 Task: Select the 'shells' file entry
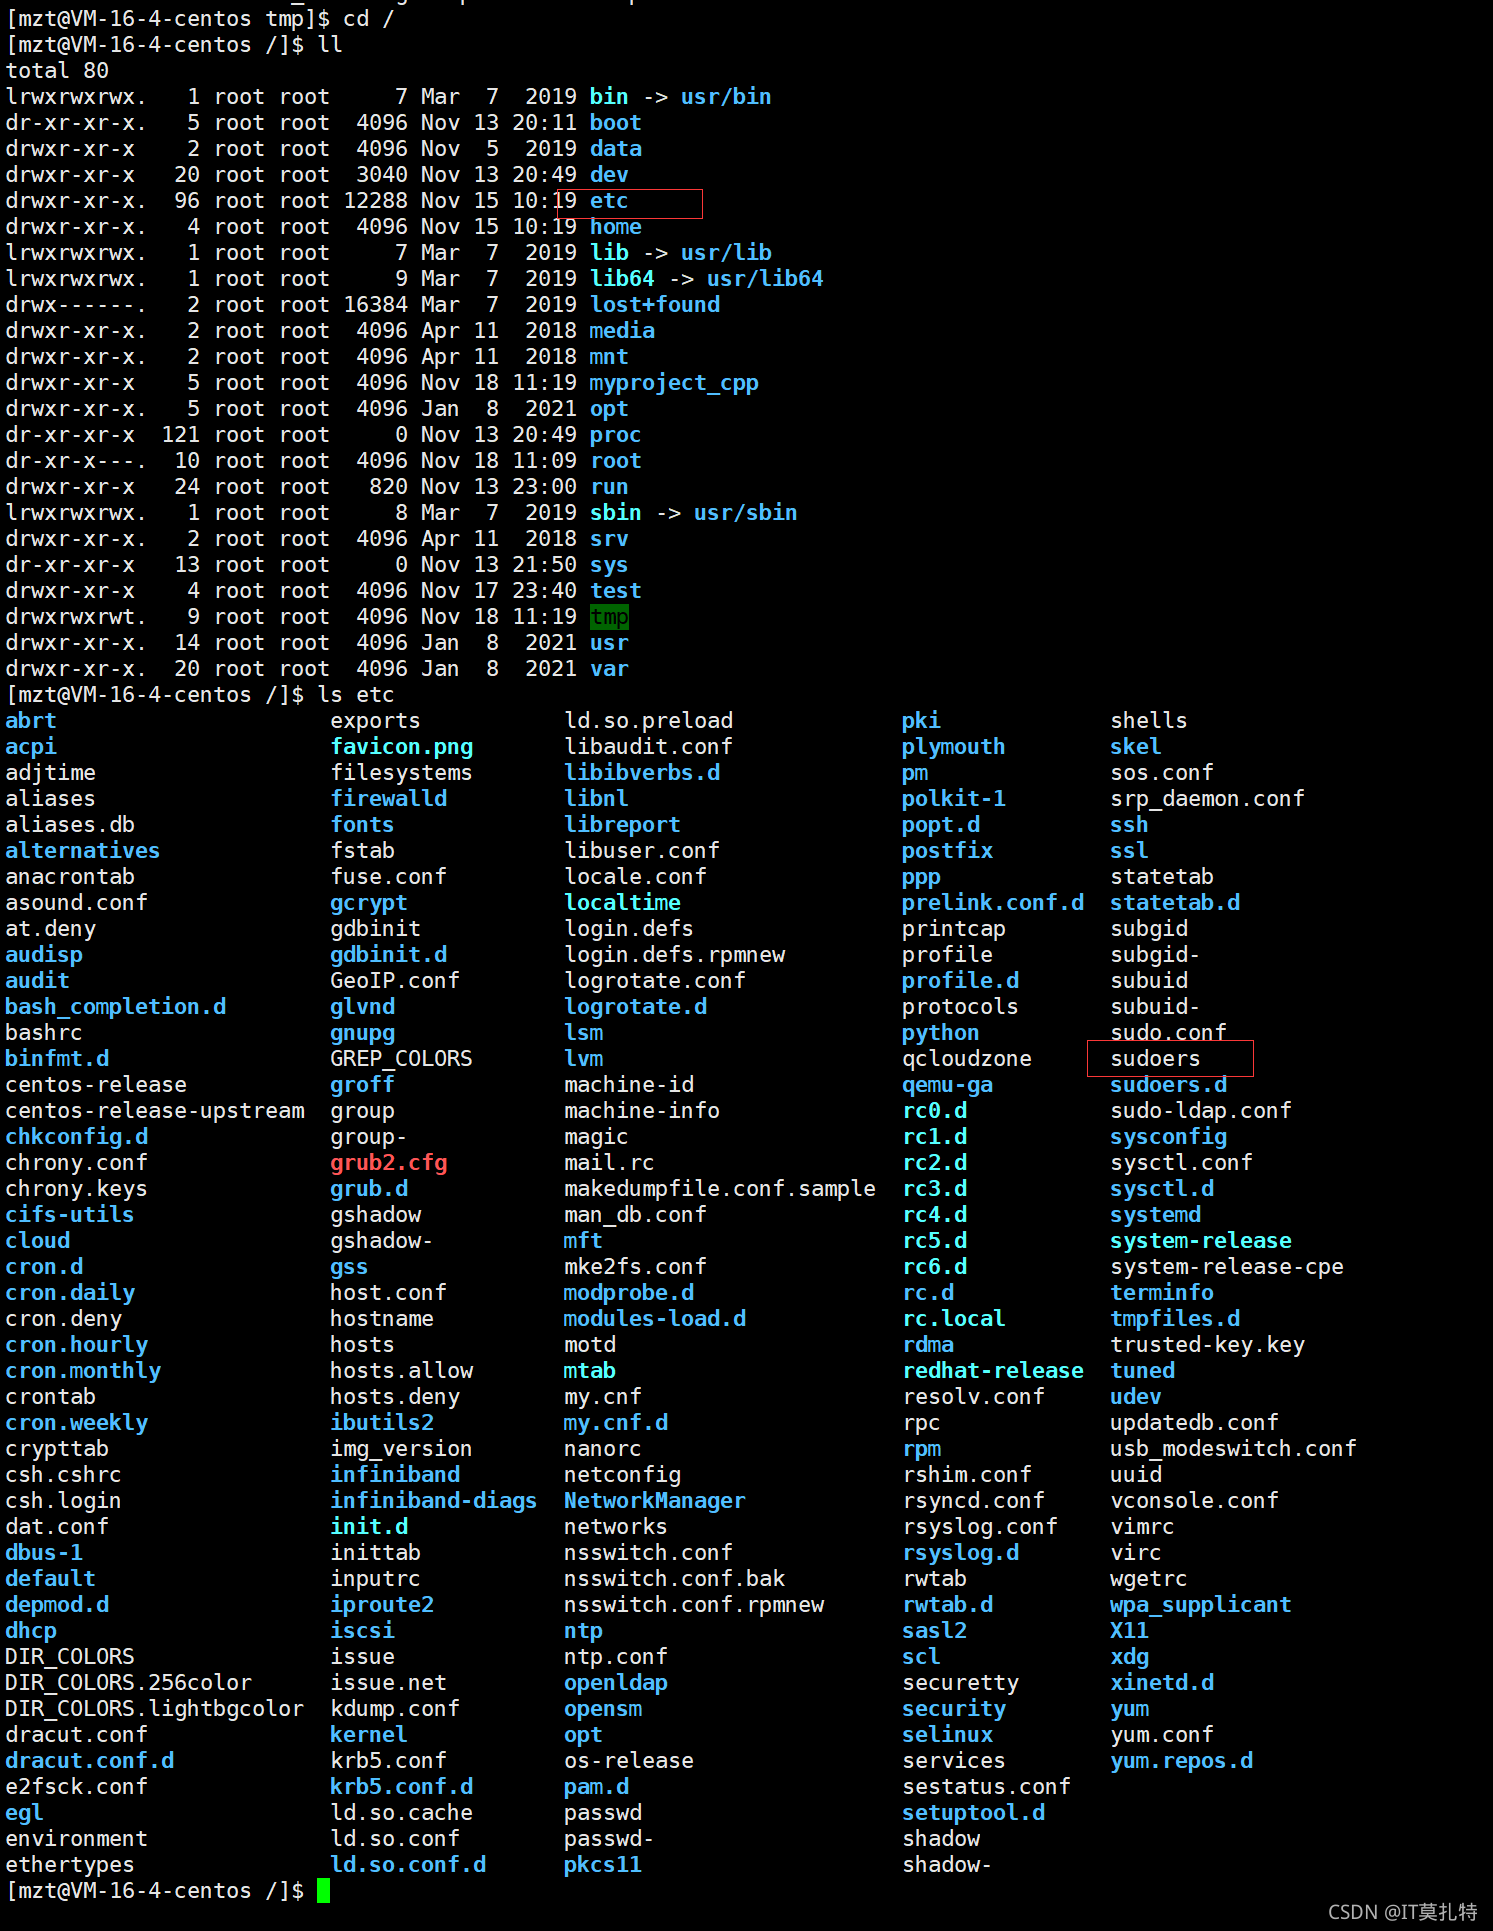pos(1149,721)
